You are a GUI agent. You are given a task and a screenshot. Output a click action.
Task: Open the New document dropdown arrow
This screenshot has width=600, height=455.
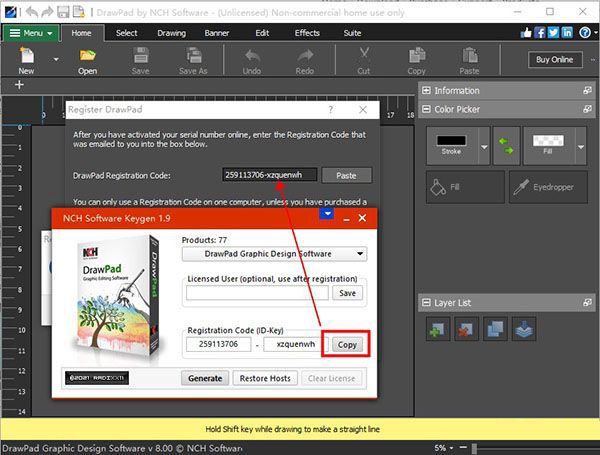[x=56, y=60]
